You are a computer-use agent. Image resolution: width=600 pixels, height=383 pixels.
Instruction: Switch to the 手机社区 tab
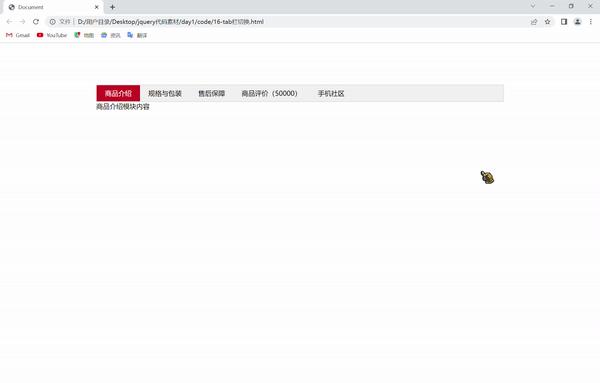(331, 93)
